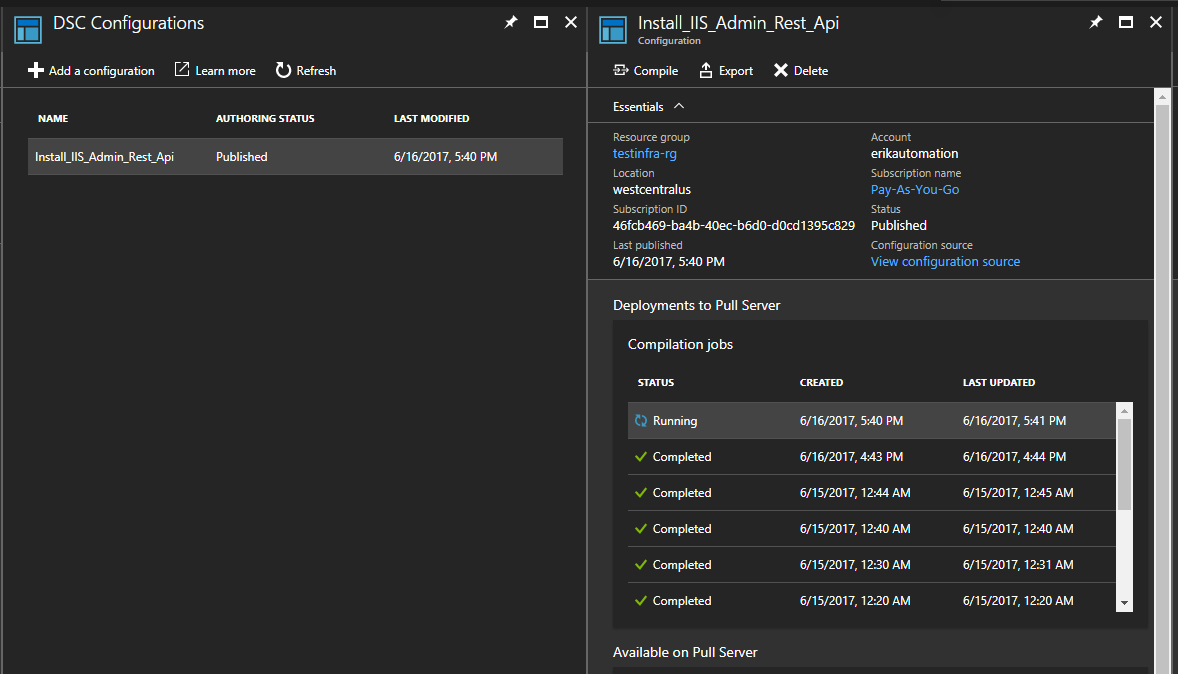Viewport: 1178px width, 674px height.
Task: Click View configuration source
Action: coord(945,261)
